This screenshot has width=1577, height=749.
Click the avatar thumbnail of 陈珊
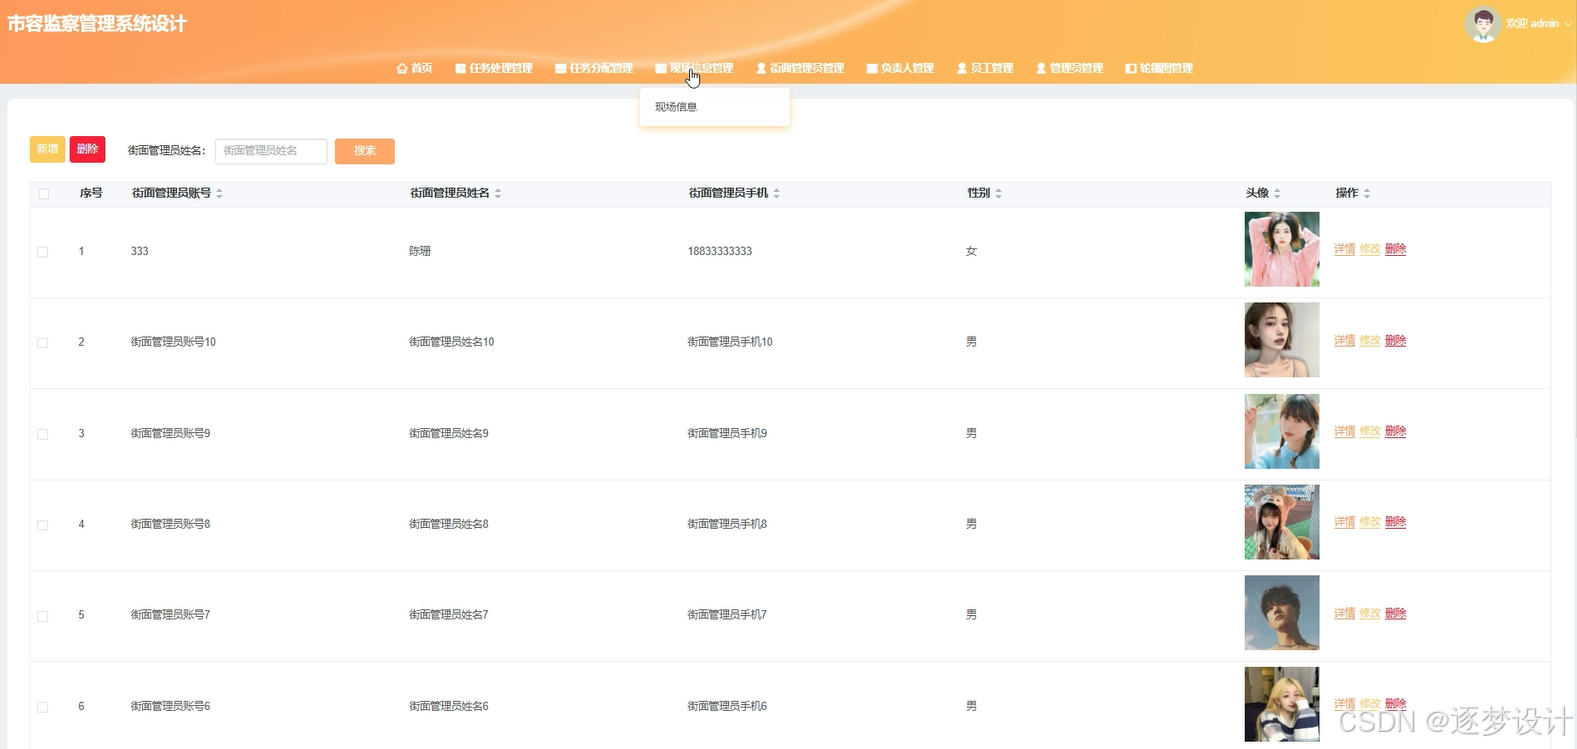point(1282,249)
